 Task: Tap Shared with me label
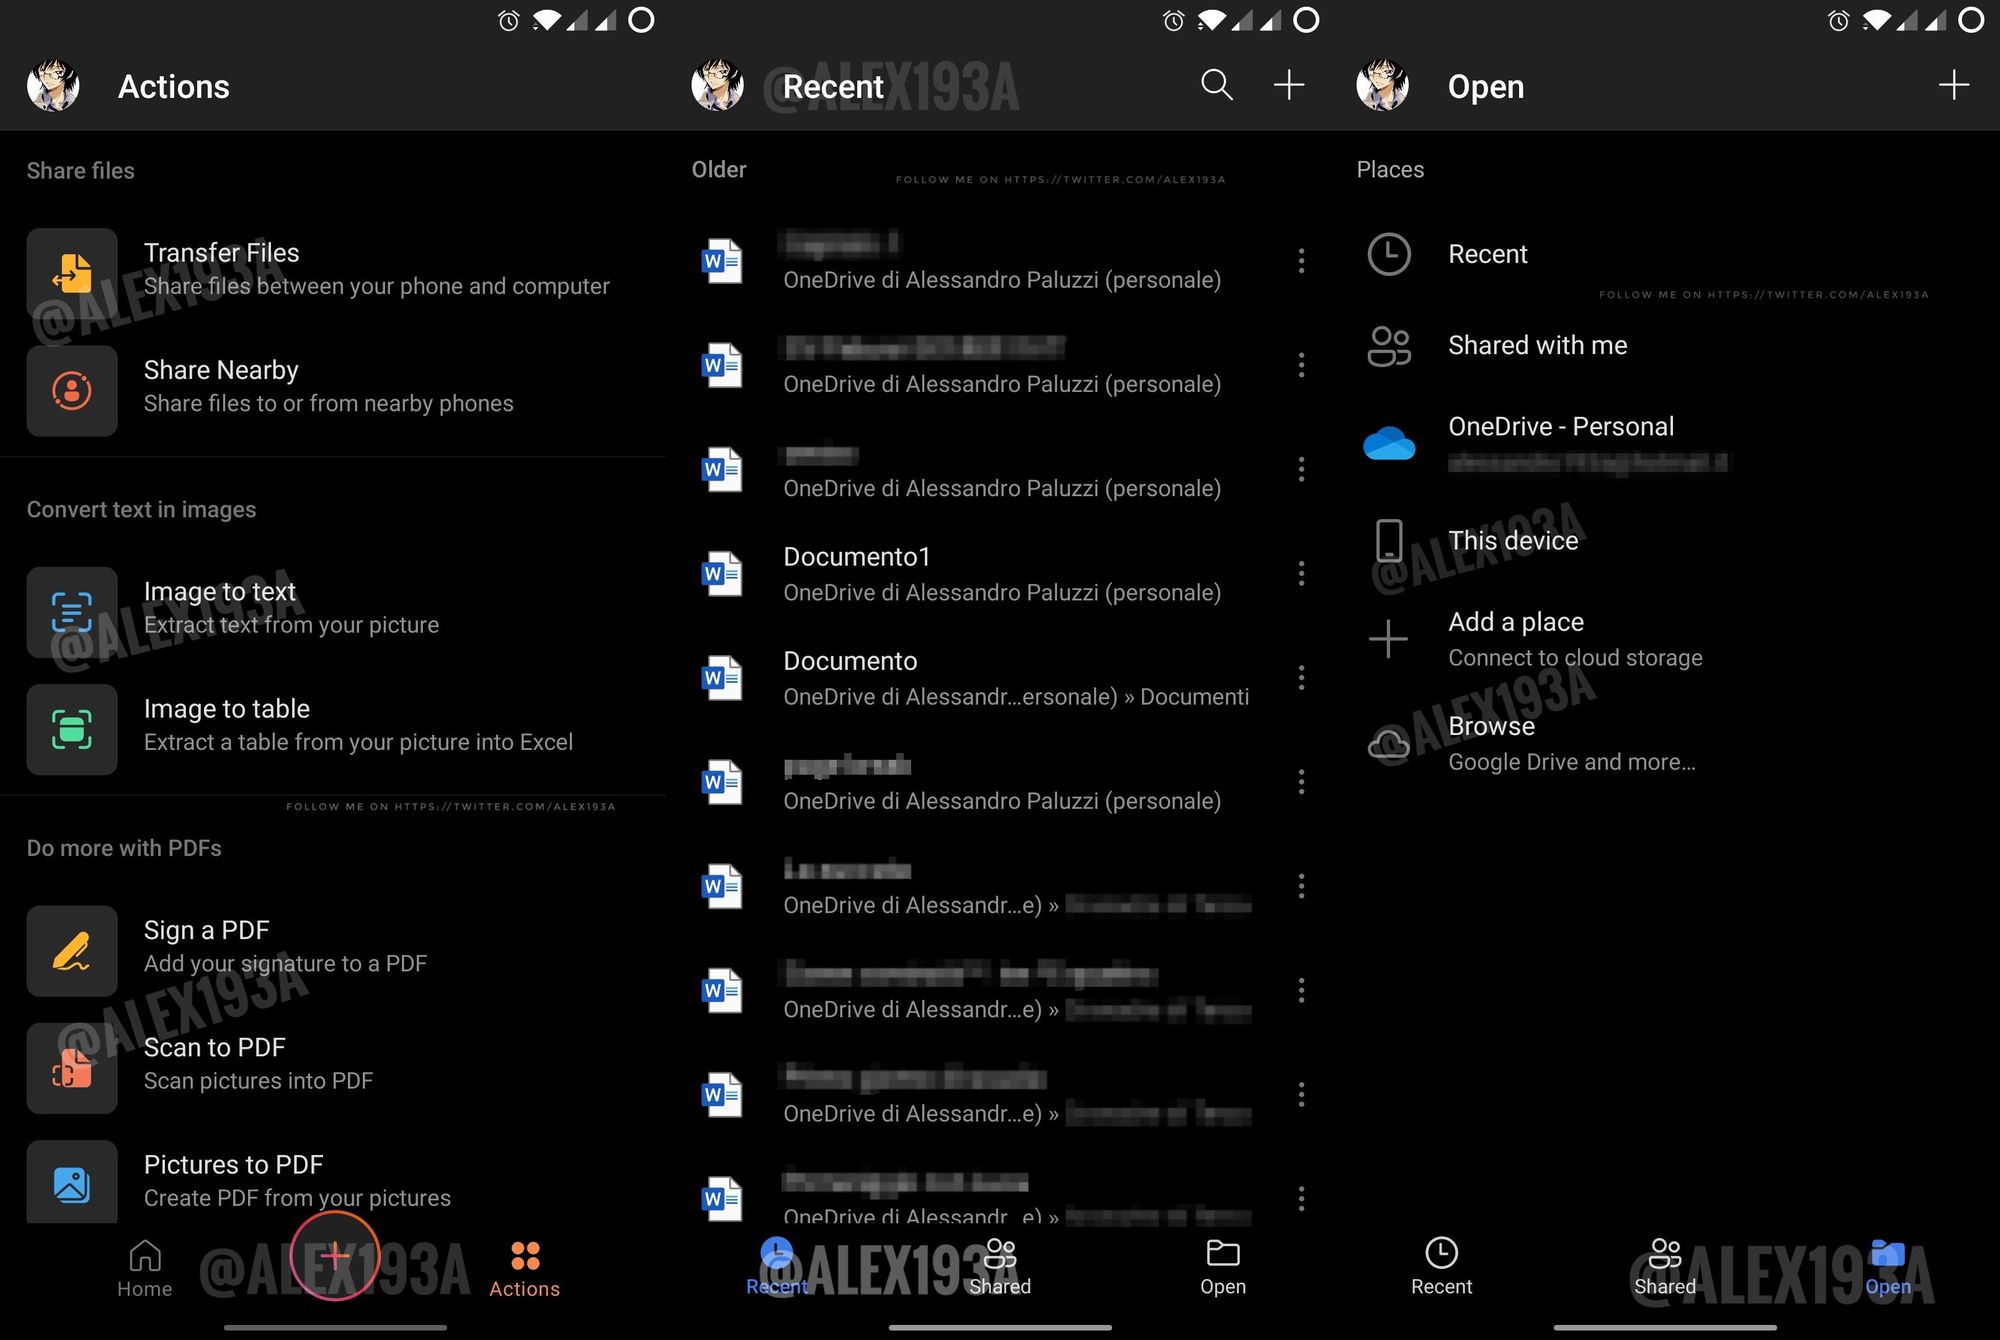(1538, 345)
